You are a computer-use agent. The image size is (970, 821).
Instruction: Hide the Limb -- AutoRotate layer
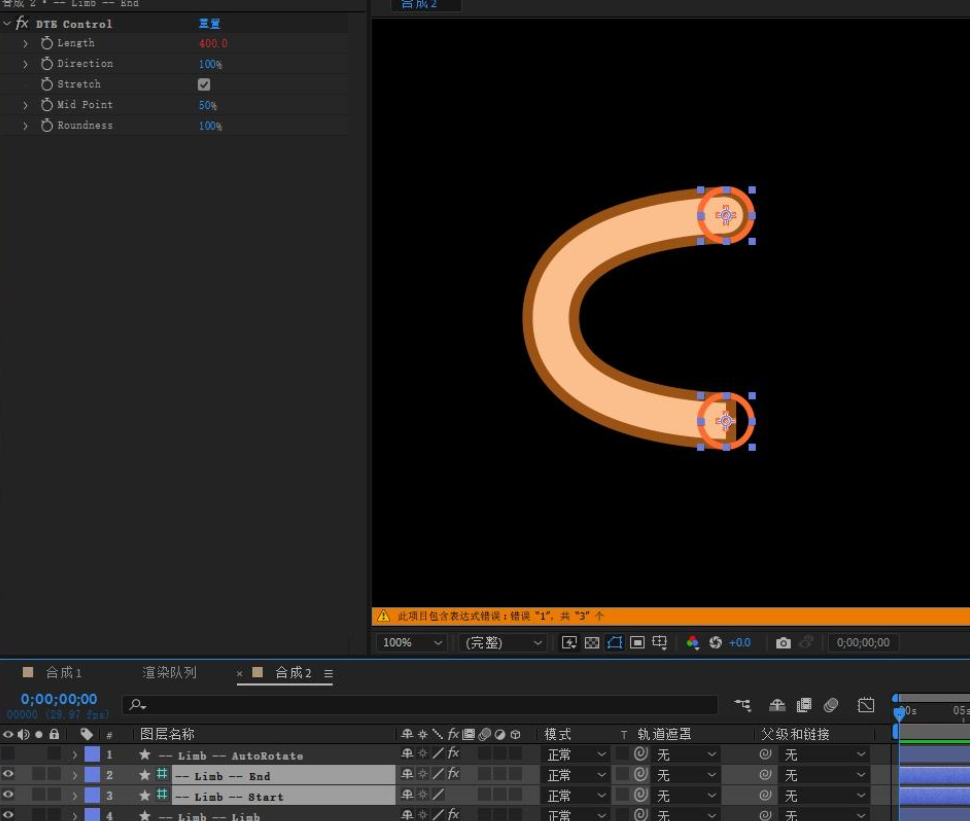(x=8, y=755)
